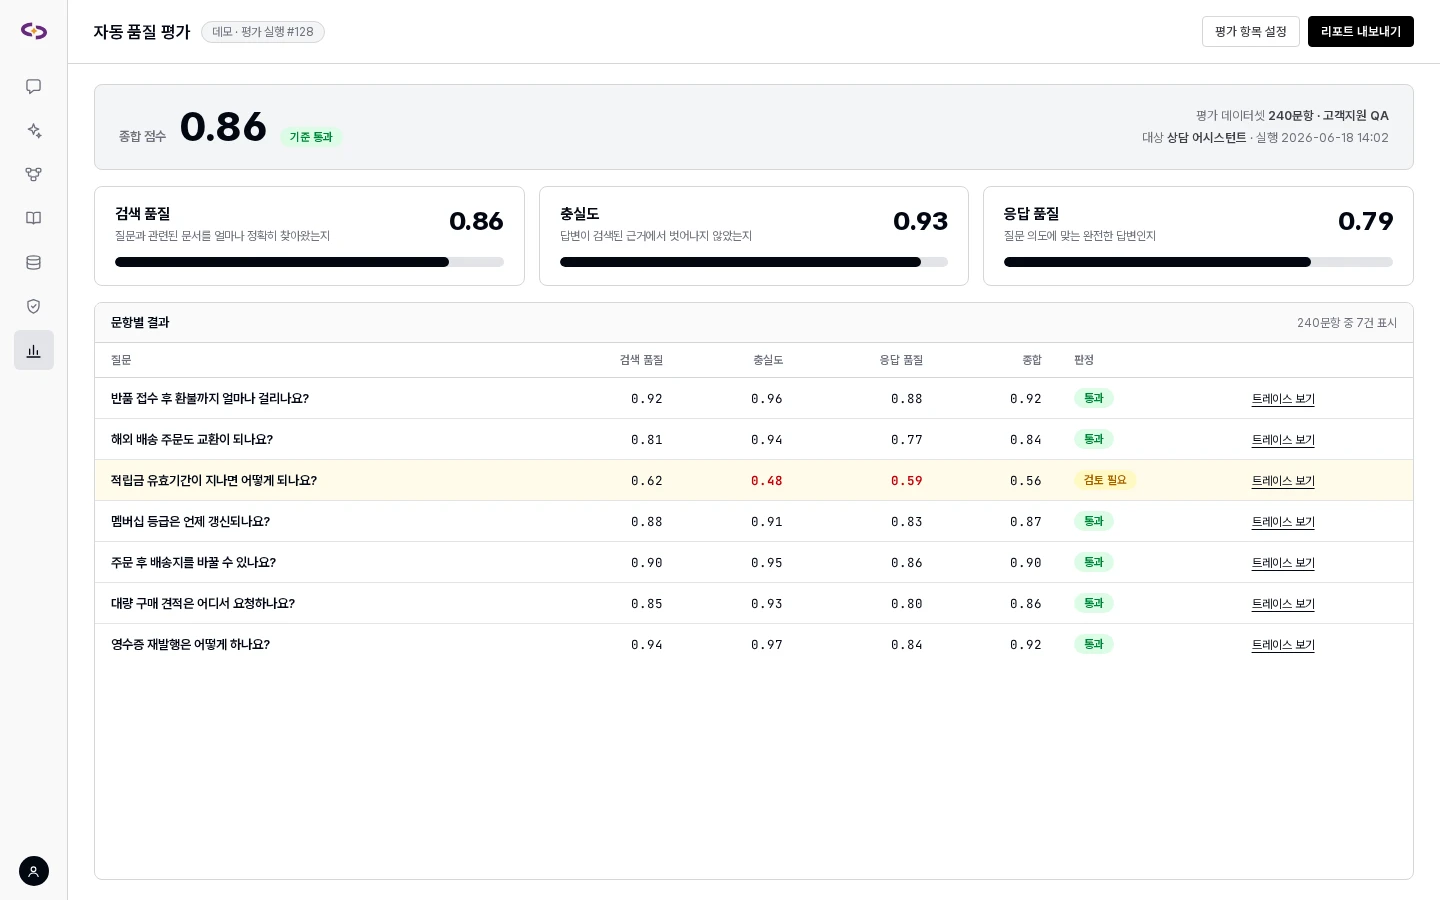This screenshot has width=1440, height=900.
Task: Click the 충실도 column header
Action: point(768,360)
